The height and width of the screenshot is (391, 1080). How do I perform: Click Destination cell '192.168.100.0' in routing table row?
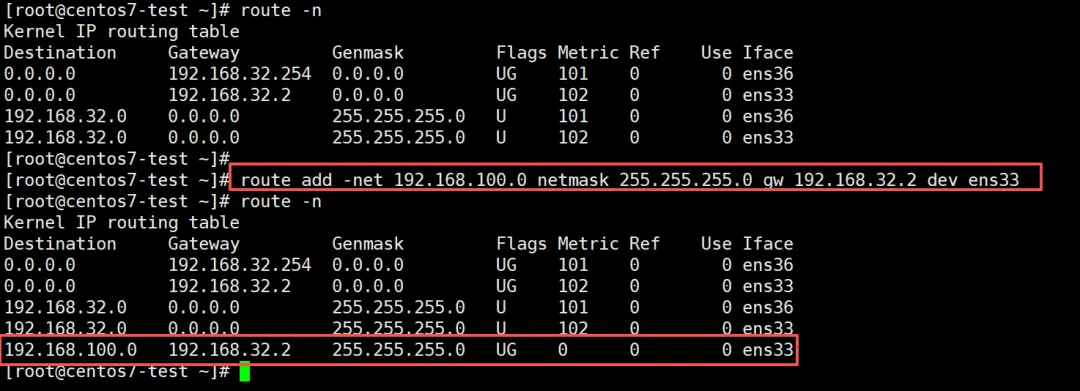(70, 350)
